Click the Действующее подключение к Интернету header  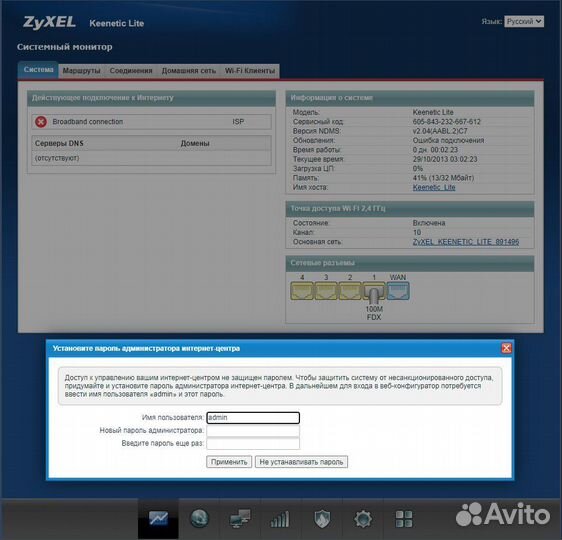(151, 98)
